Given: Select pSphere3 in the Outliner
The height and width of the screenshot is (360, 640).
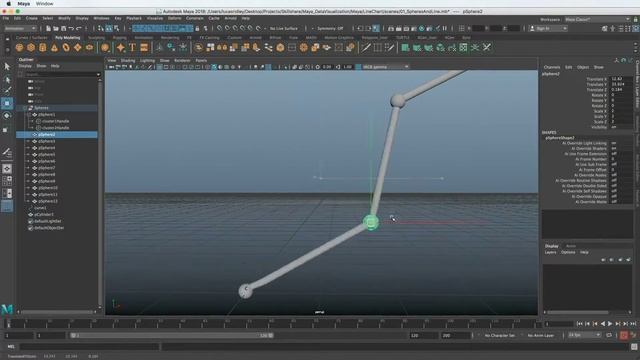Looking at the screenshot, I should point(47,141).
